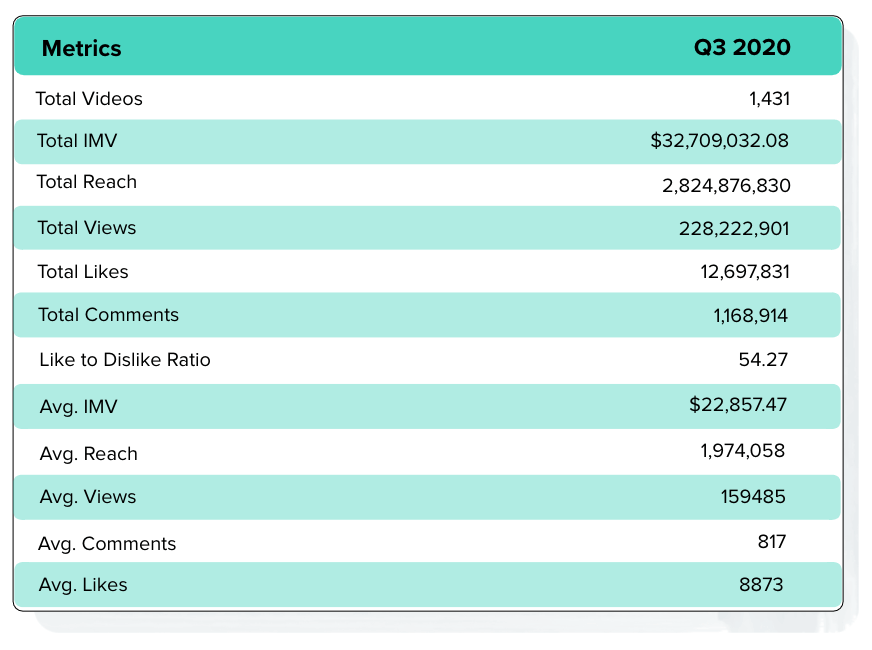Select the Like to Dislike Ratio label
Image resolution: width=872 pixels, height=650 pixels.
pos(125,360)
